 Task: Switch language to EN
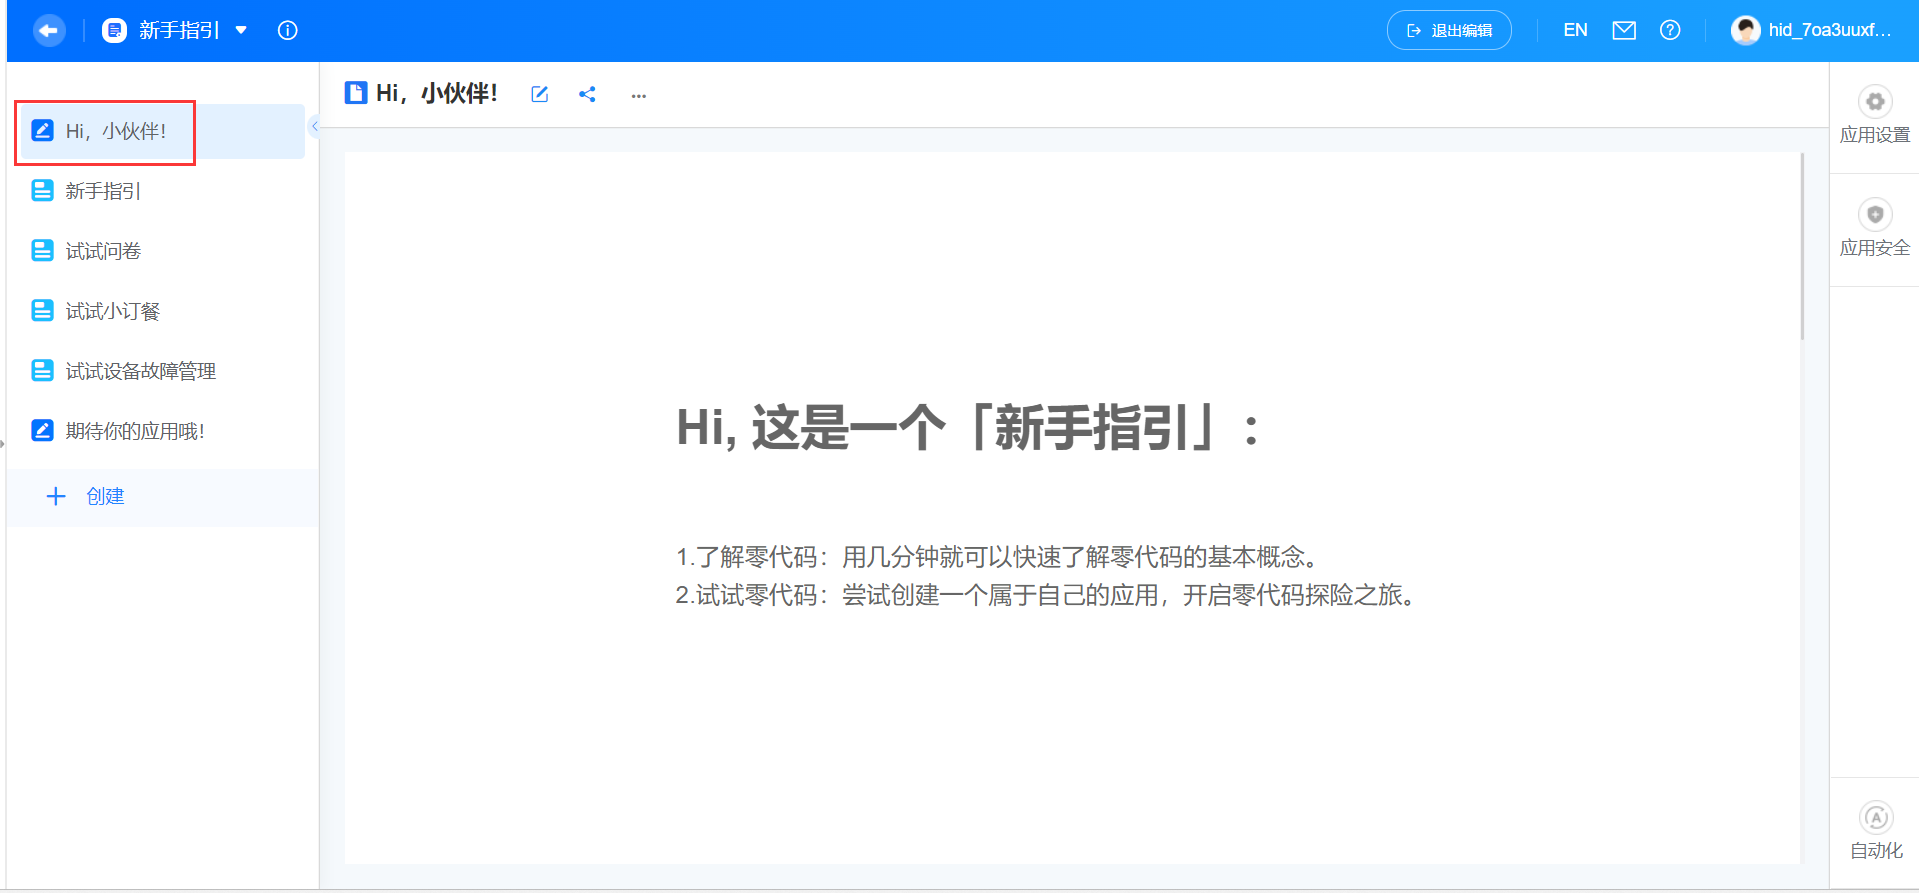1575,30
